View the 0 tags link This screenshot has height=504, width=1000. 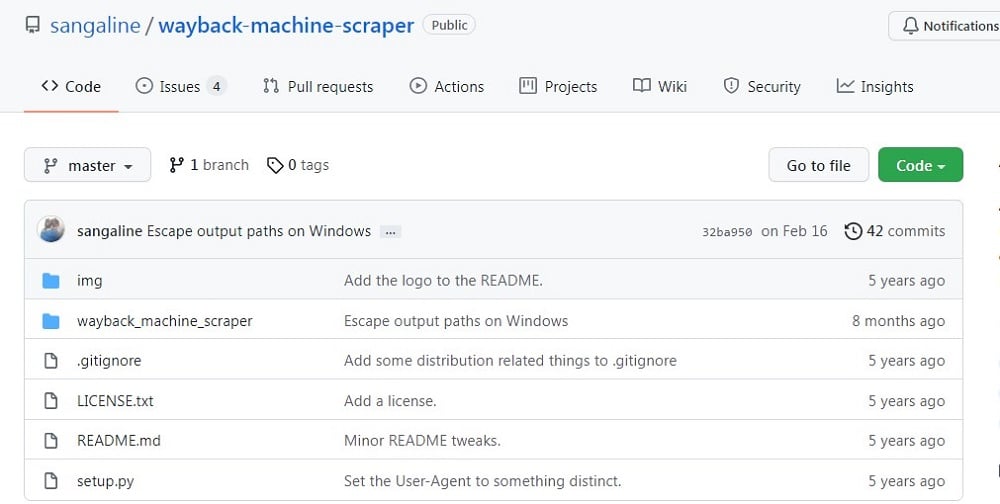point(298,165)
